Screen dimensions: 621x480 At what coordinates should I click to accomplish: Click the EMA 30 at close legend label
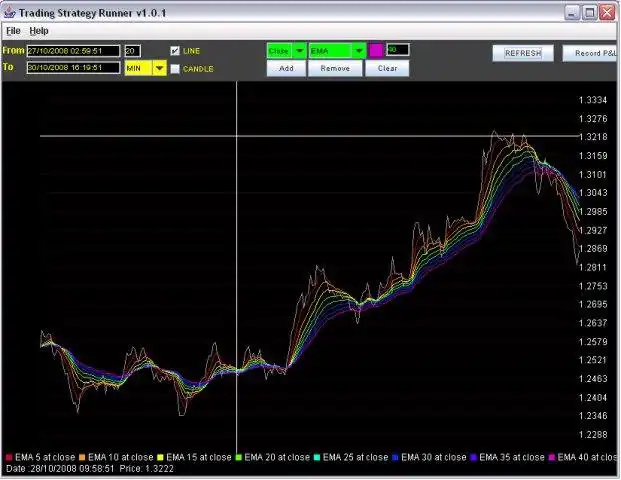pyautogui.click(x=434, y=457)
